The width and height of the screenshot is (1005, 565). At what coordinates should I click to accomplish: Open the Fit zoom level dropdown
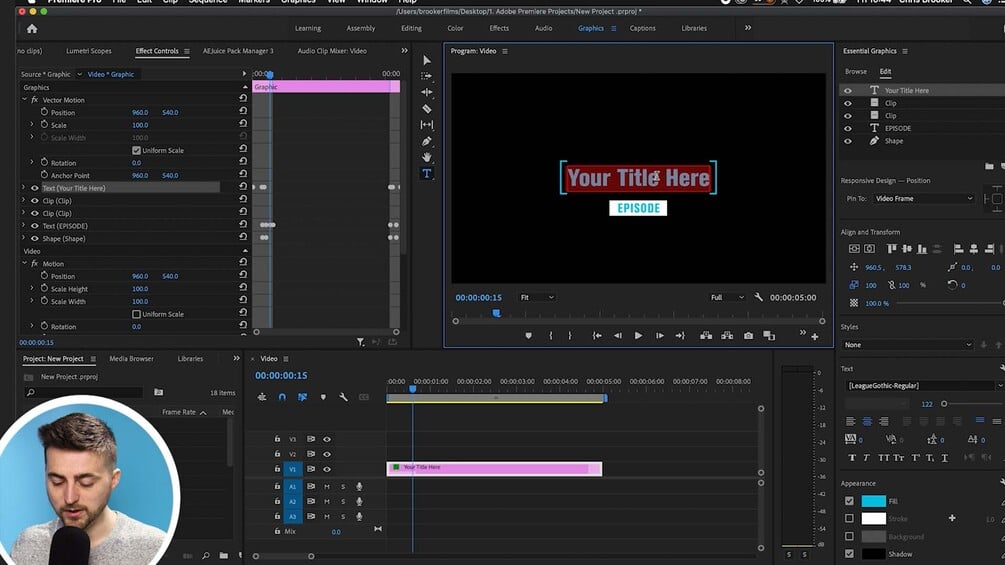[537, 297]
